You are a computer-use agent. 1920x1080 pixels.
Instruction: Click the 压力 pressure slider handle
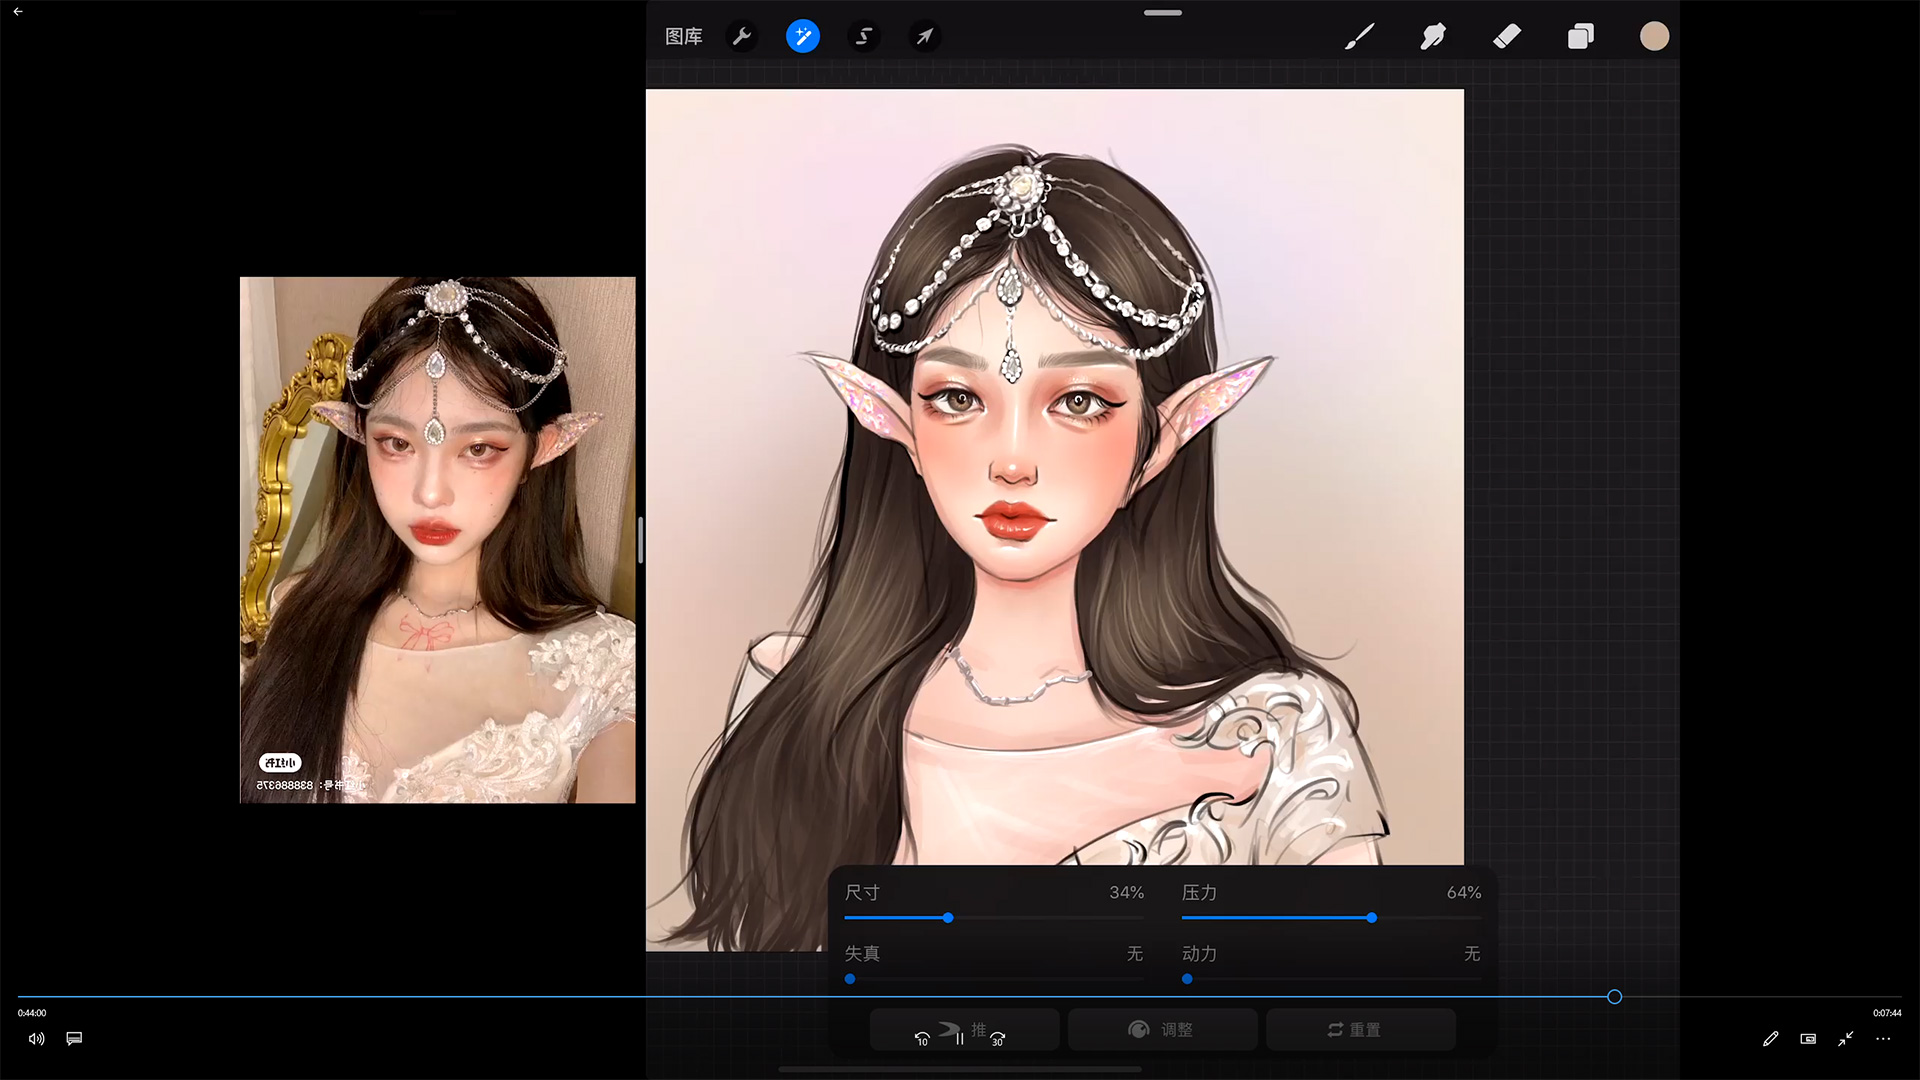coord(1371,918)
